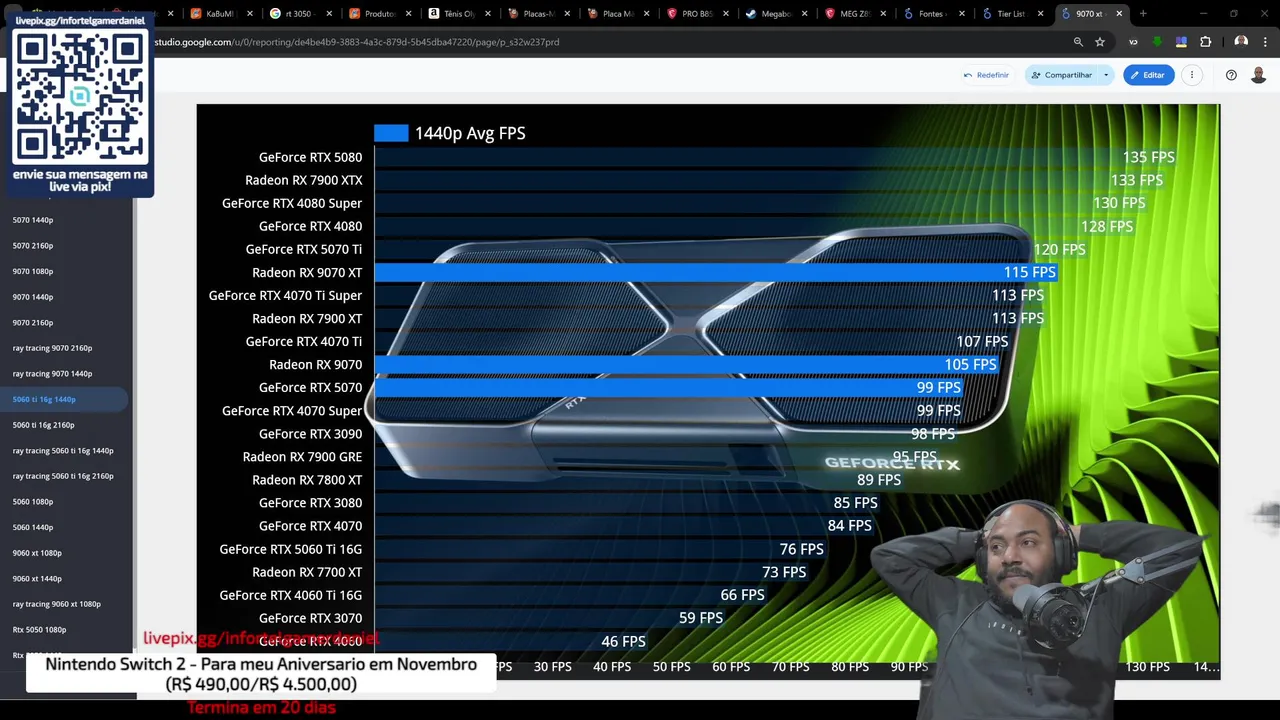
Task: Open the 5060 ti 16g 2160p page
Action: pyautogui.click(x=44, y=425)
